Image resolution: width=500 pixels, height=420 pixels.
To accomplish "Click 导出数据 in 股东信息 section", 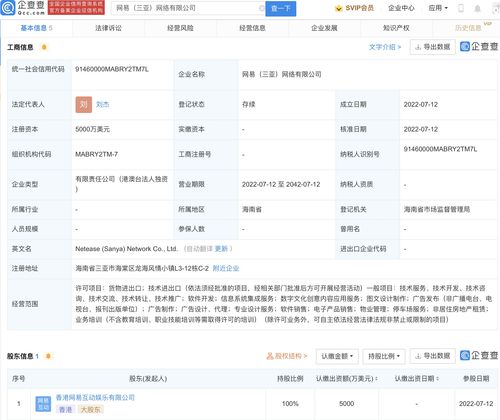I will [433, 356].
